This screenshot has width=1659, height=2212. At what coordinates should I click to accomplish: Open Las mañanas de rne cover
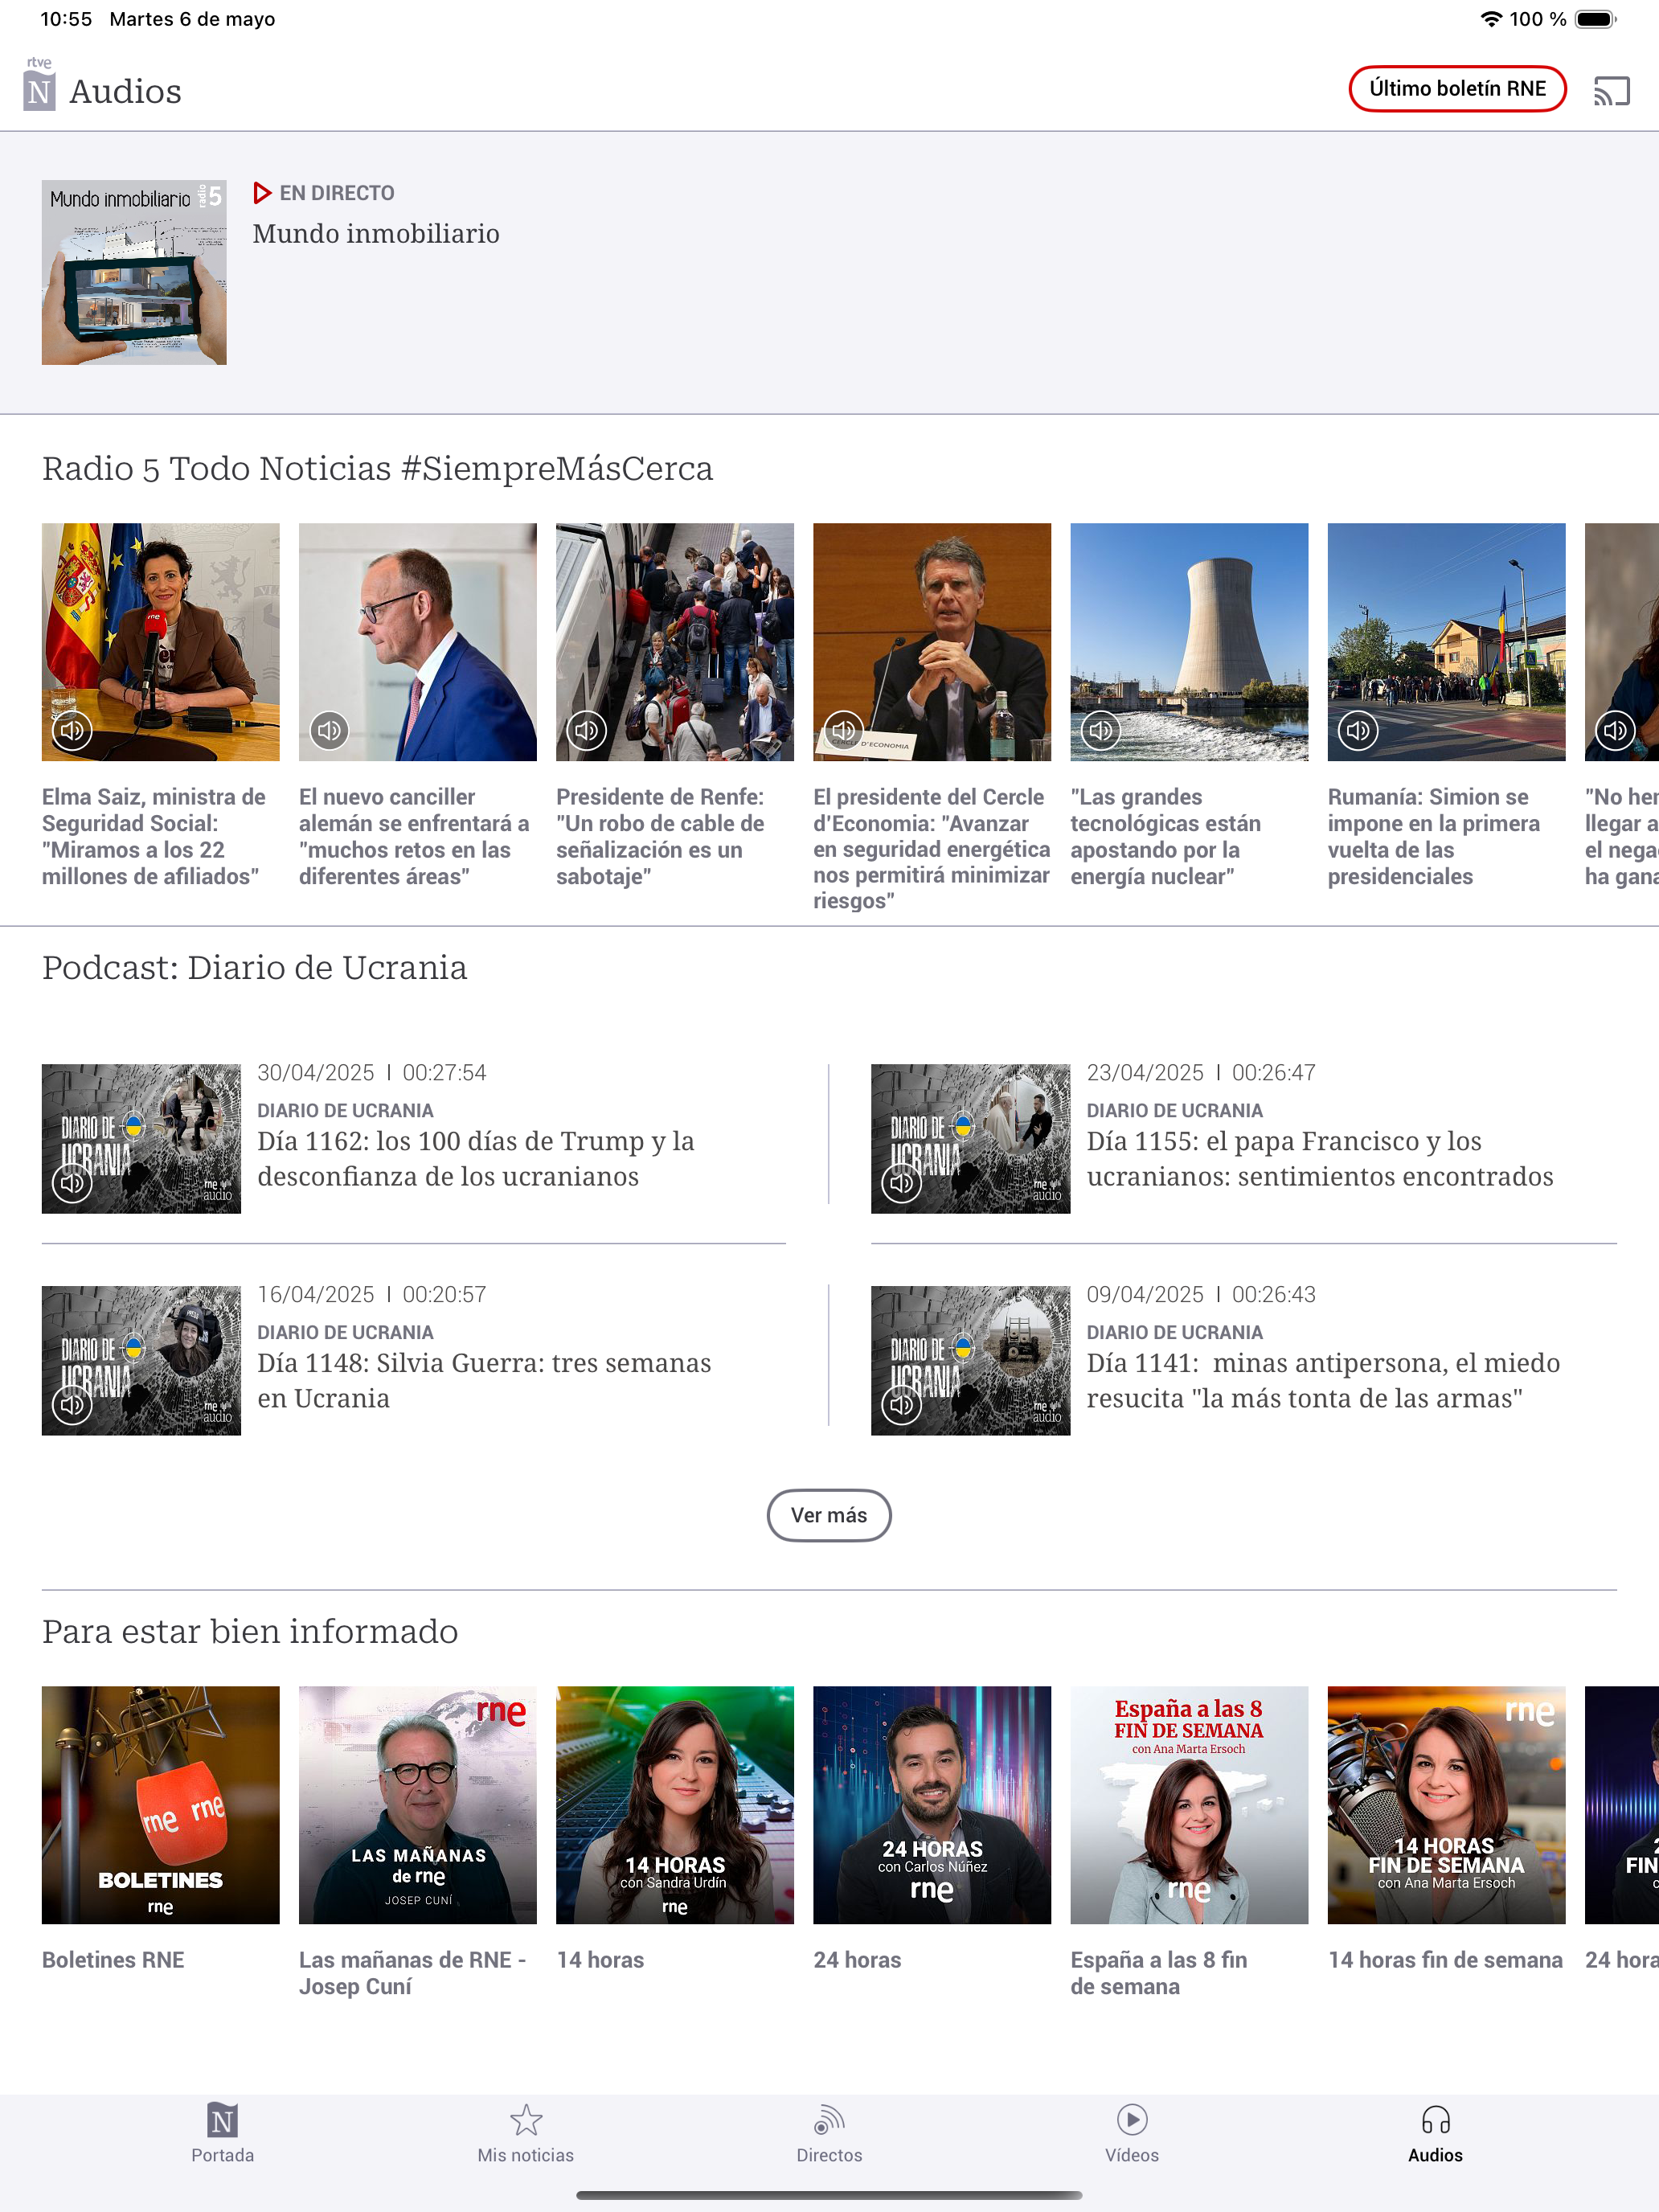(x=418, y=1805)
